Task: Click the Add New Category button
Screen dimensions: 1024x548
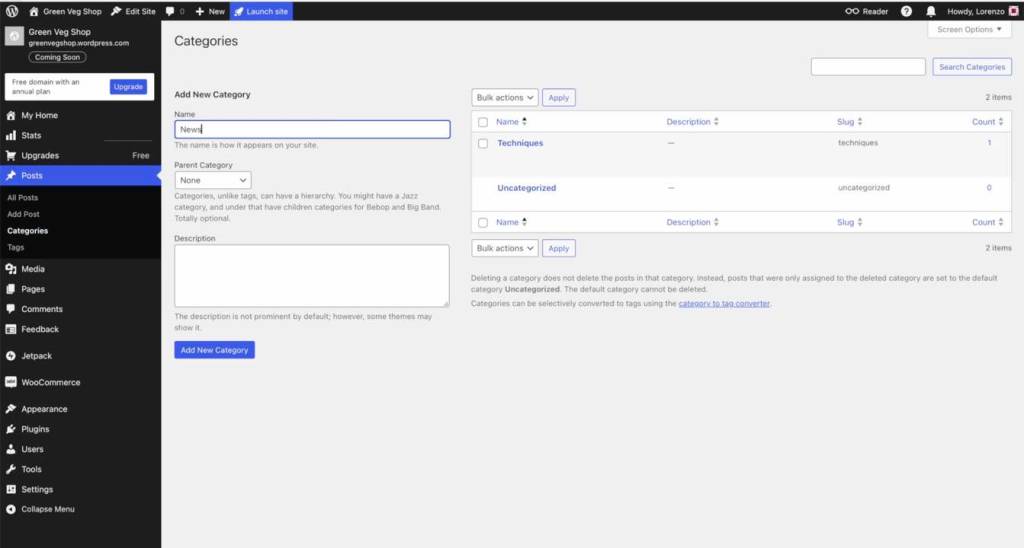Action: pyautogui.click(x=214, y=350)
